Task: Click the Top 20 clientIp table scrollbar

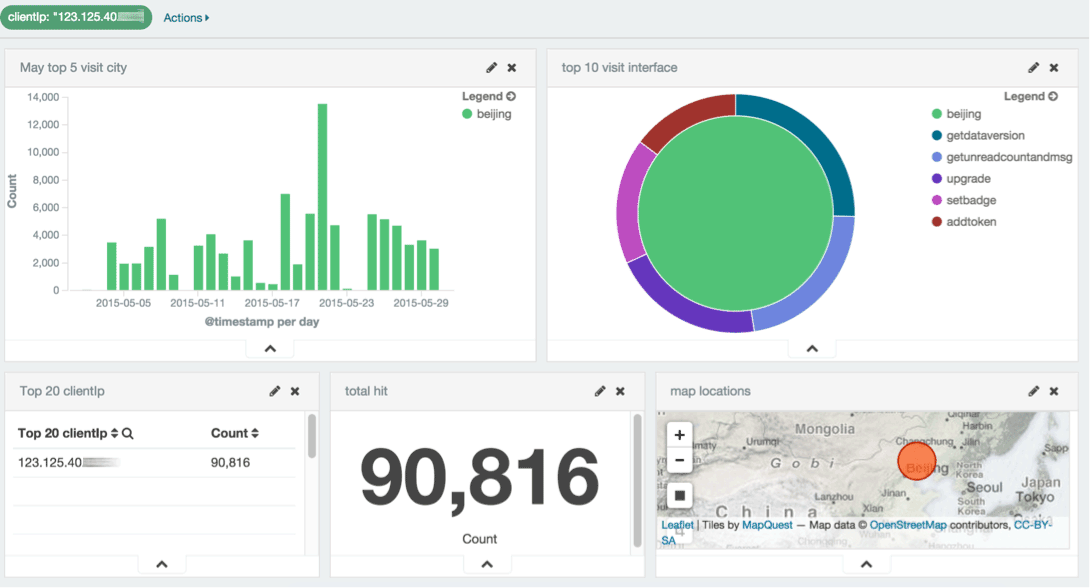Action: [x=311, y=436]
